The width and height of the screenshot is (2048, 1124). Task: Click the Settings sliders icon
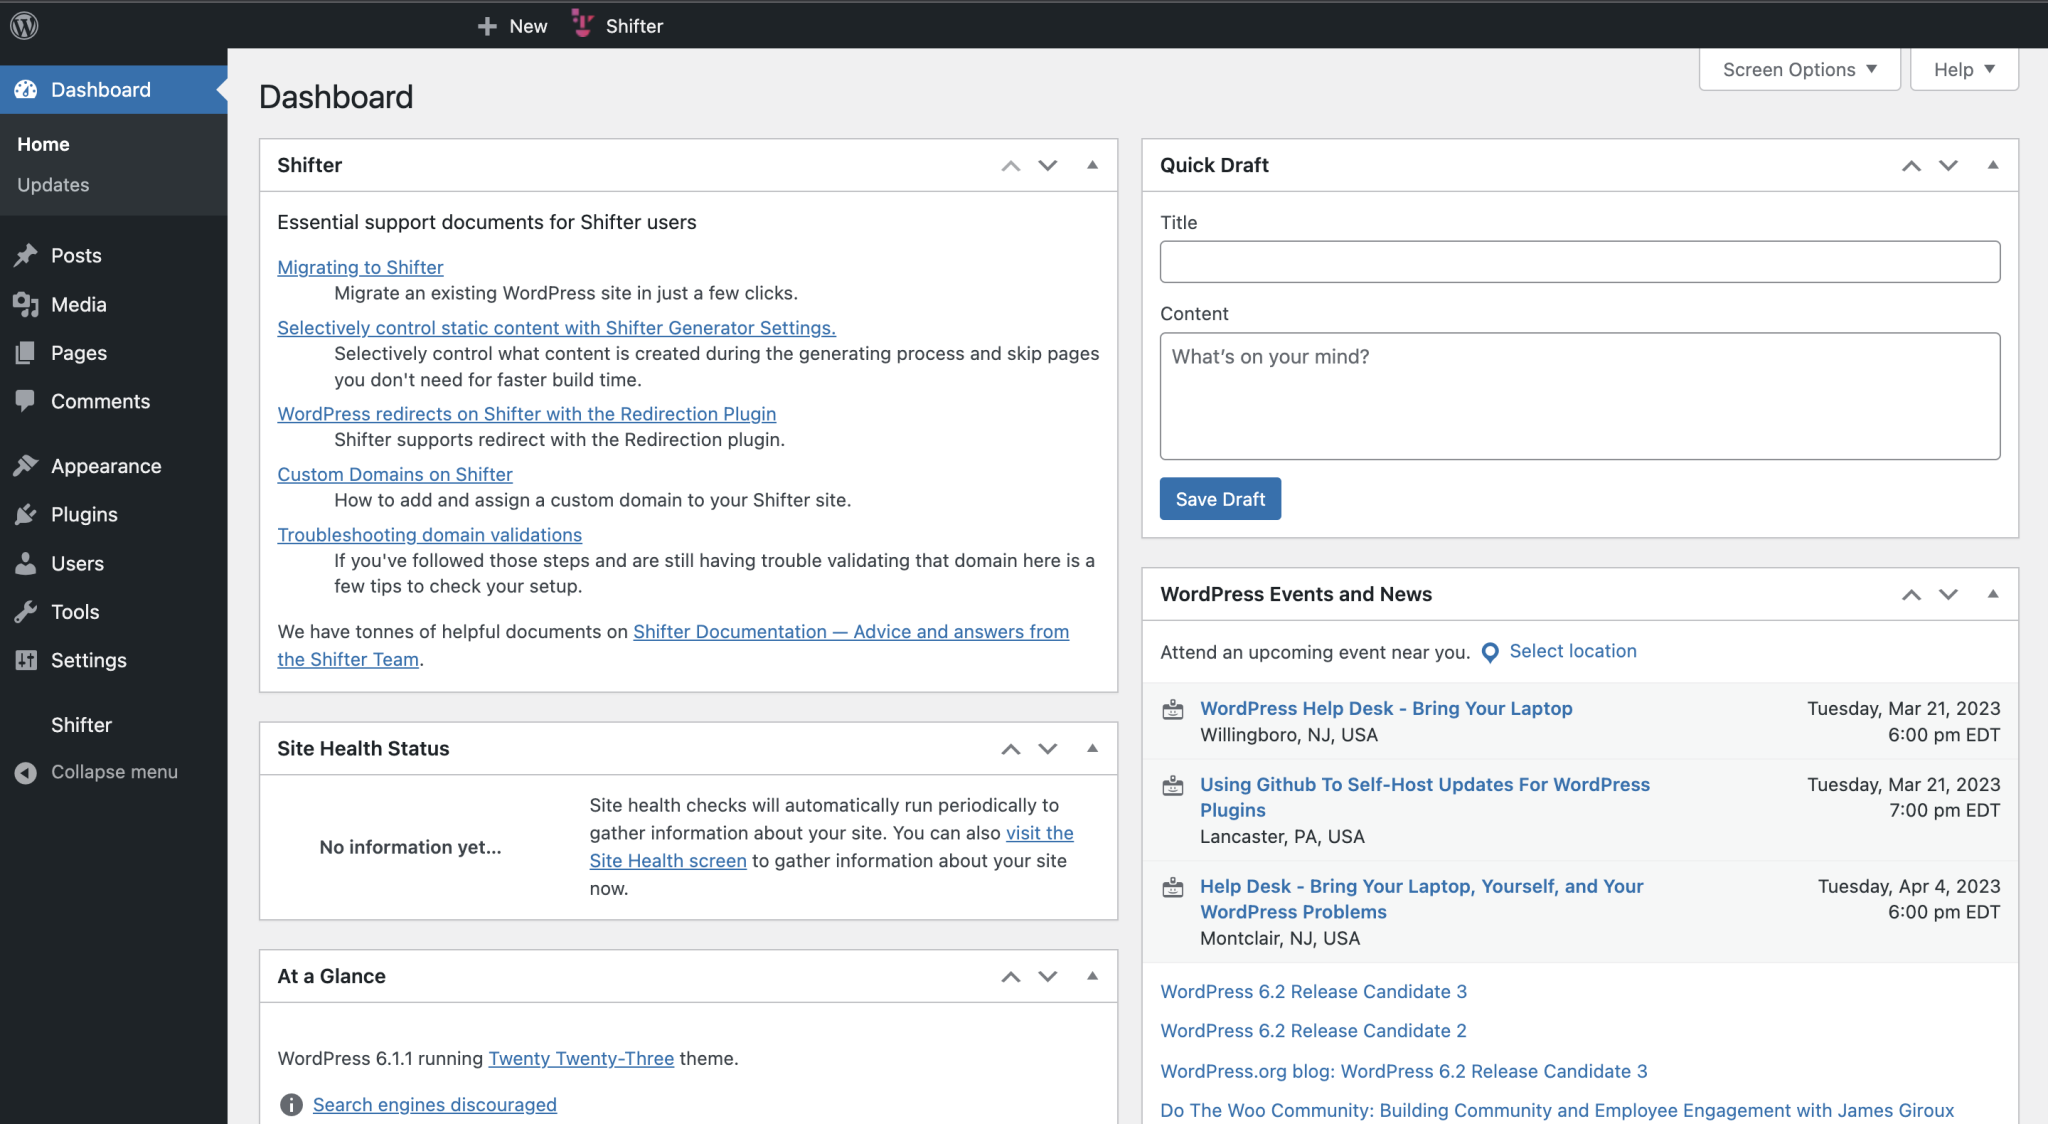point(26,660)
